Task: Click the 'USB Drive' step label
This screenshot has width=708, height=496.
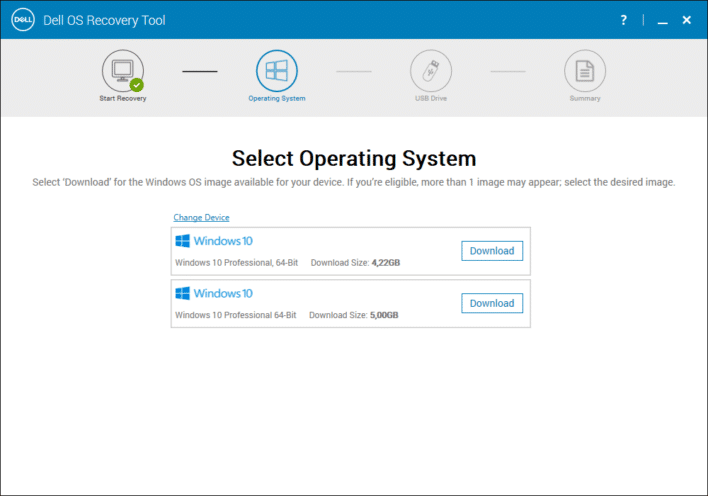Action: [x=431, y=98]
